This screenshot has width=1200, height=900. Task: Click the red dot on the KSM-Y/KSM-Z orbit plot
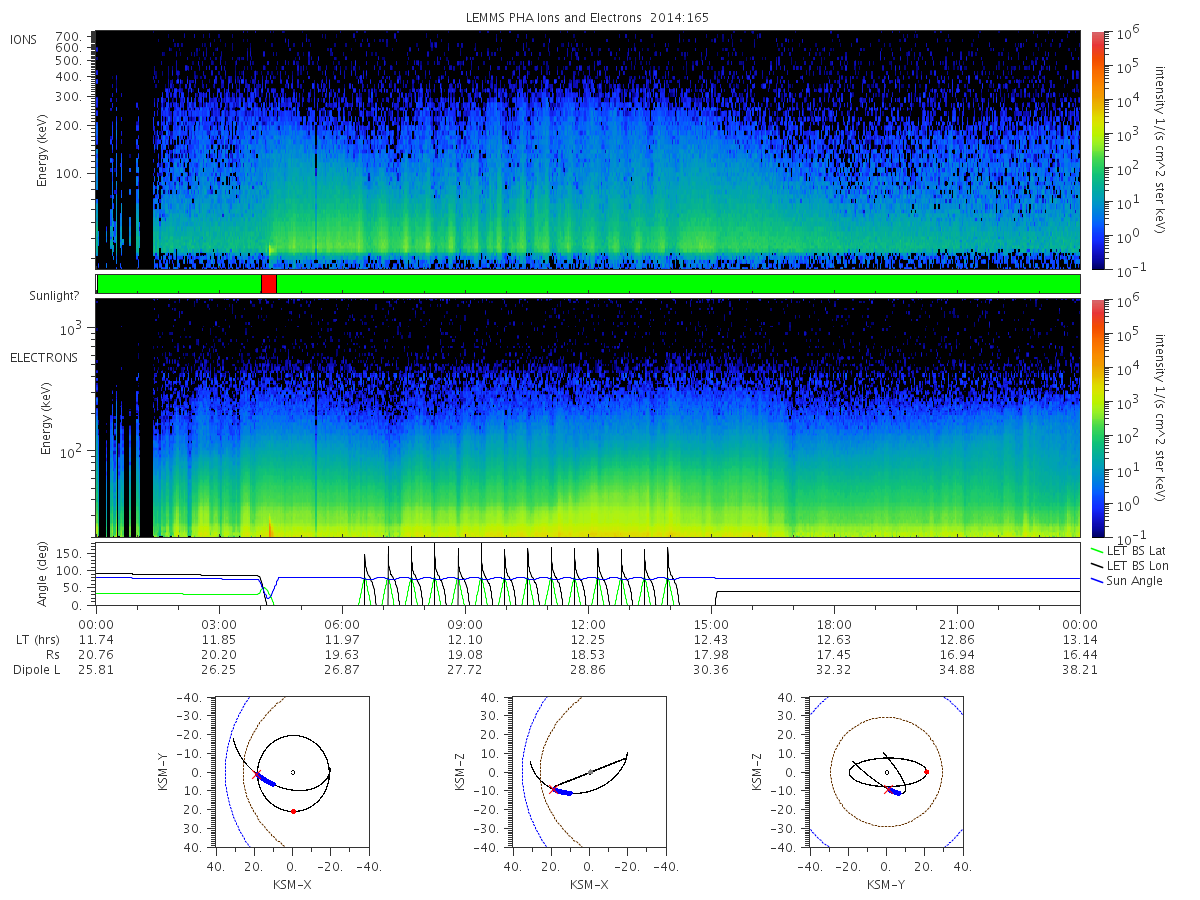[x=927, y=772]
